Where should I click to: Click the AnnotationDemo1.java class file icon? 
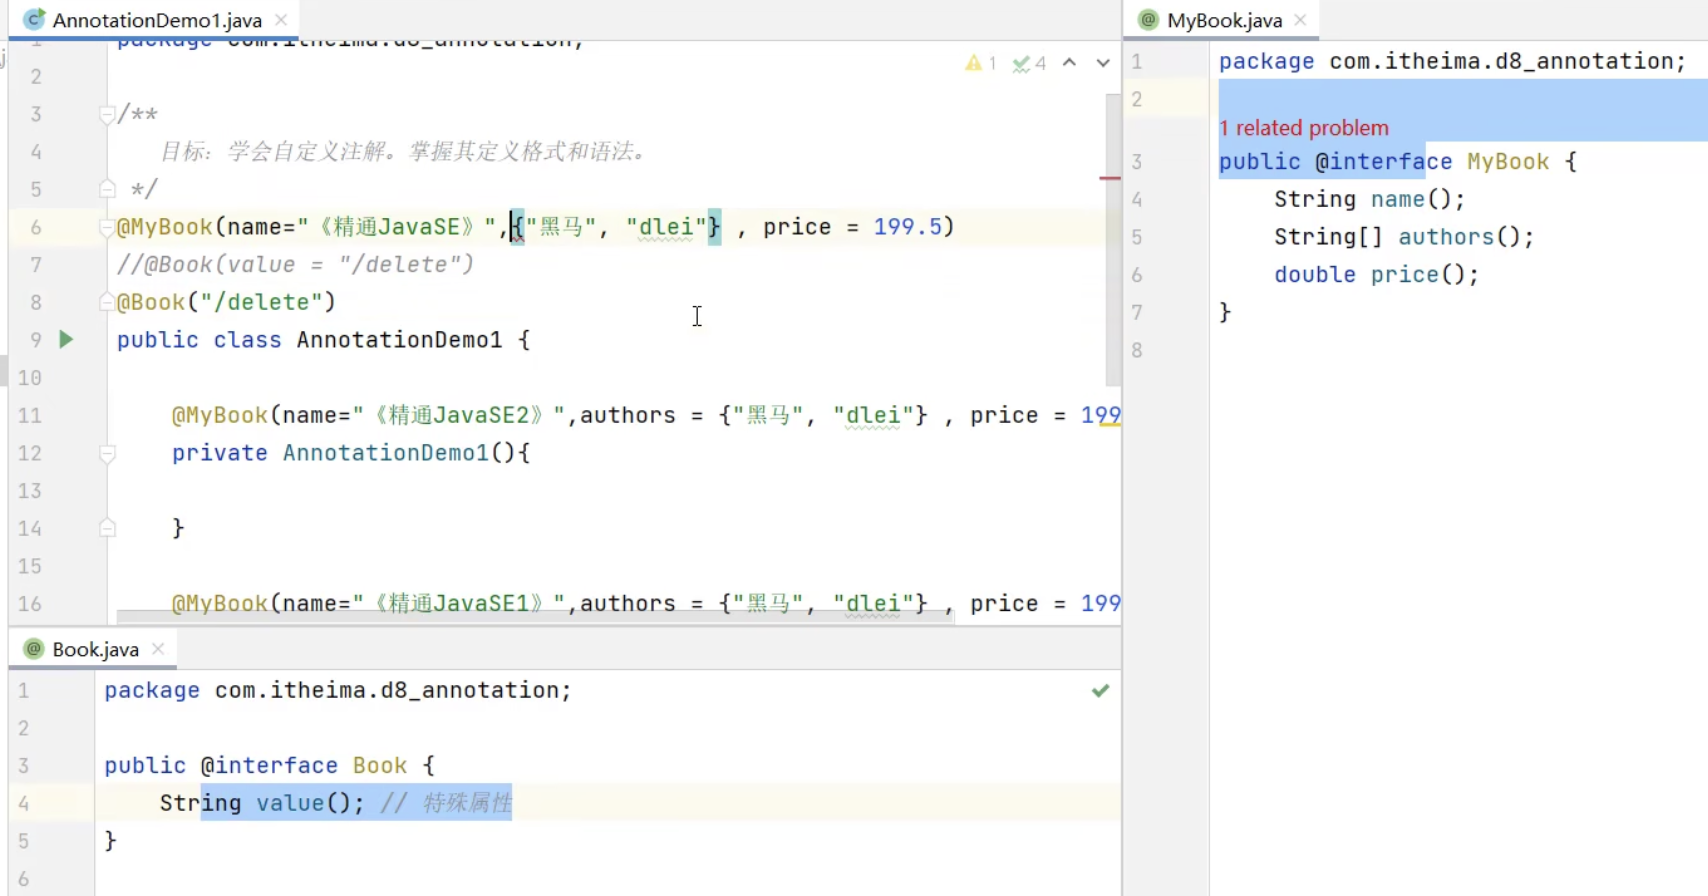coord(34,20)
